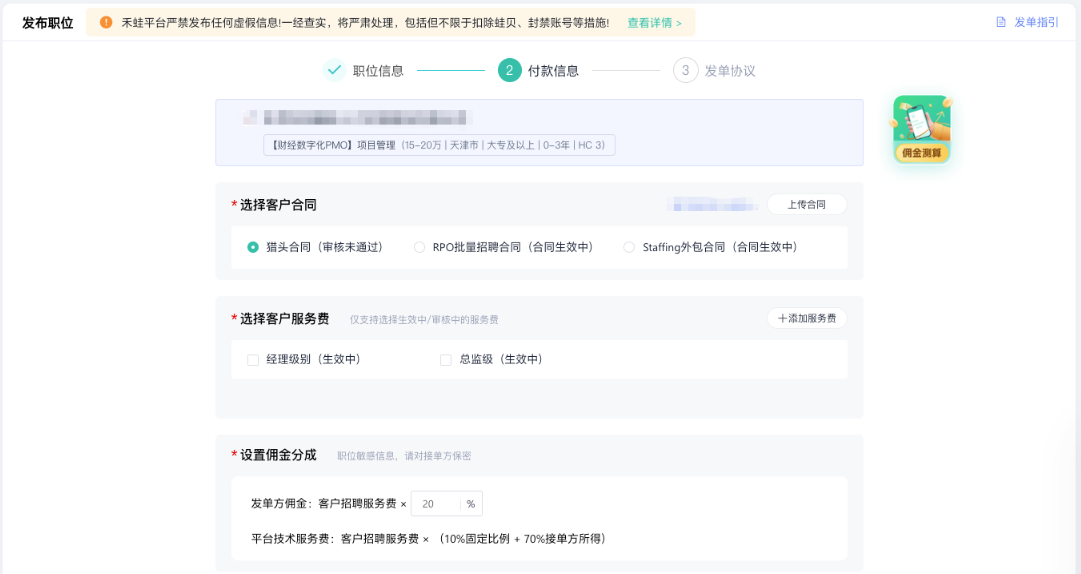Click the 财经数字化PMO job info tag
The width and height of the screenshot is (1081, 574).
(x=439, y=145)
